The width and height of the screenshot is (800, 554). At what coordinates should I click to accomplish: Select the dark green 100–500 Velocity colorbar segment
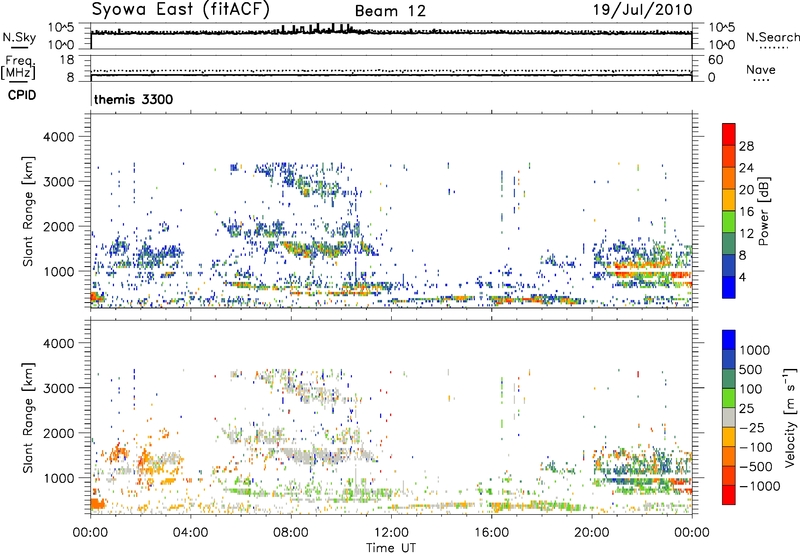coord(729,379)
